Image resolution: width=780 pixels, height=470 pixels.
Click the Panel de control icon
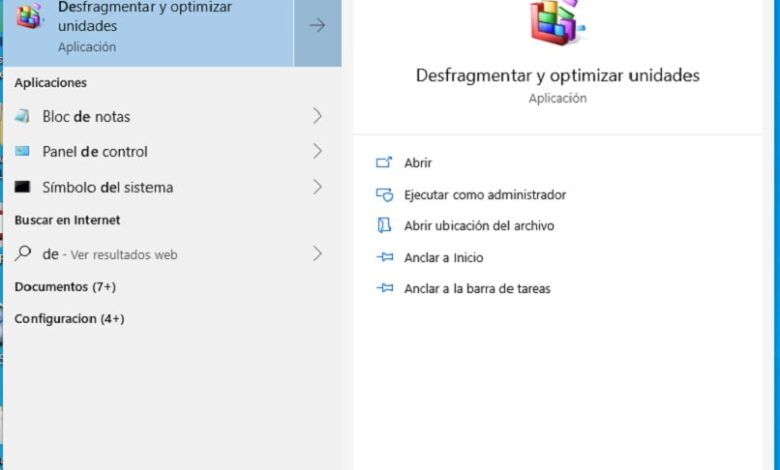(x=22, y=151)
